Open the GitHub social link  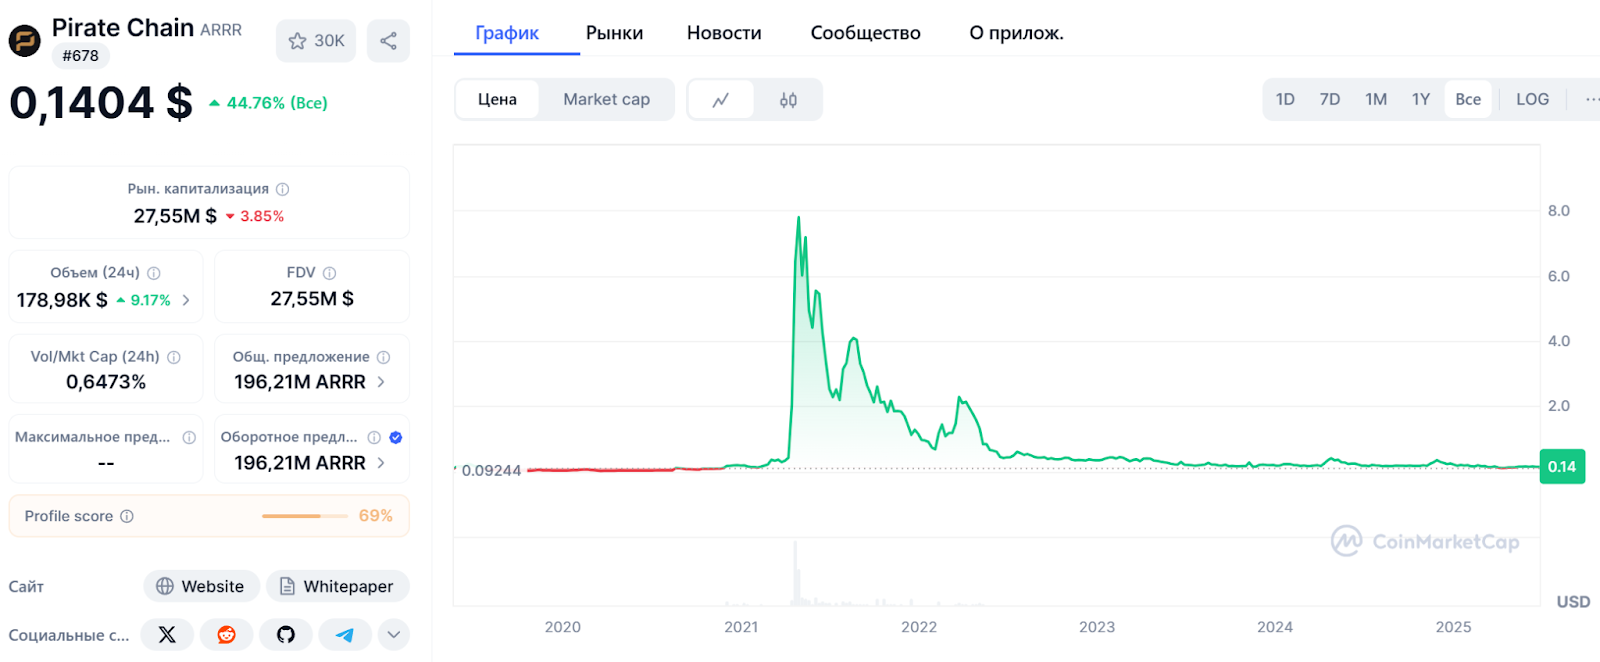(286, 635)
